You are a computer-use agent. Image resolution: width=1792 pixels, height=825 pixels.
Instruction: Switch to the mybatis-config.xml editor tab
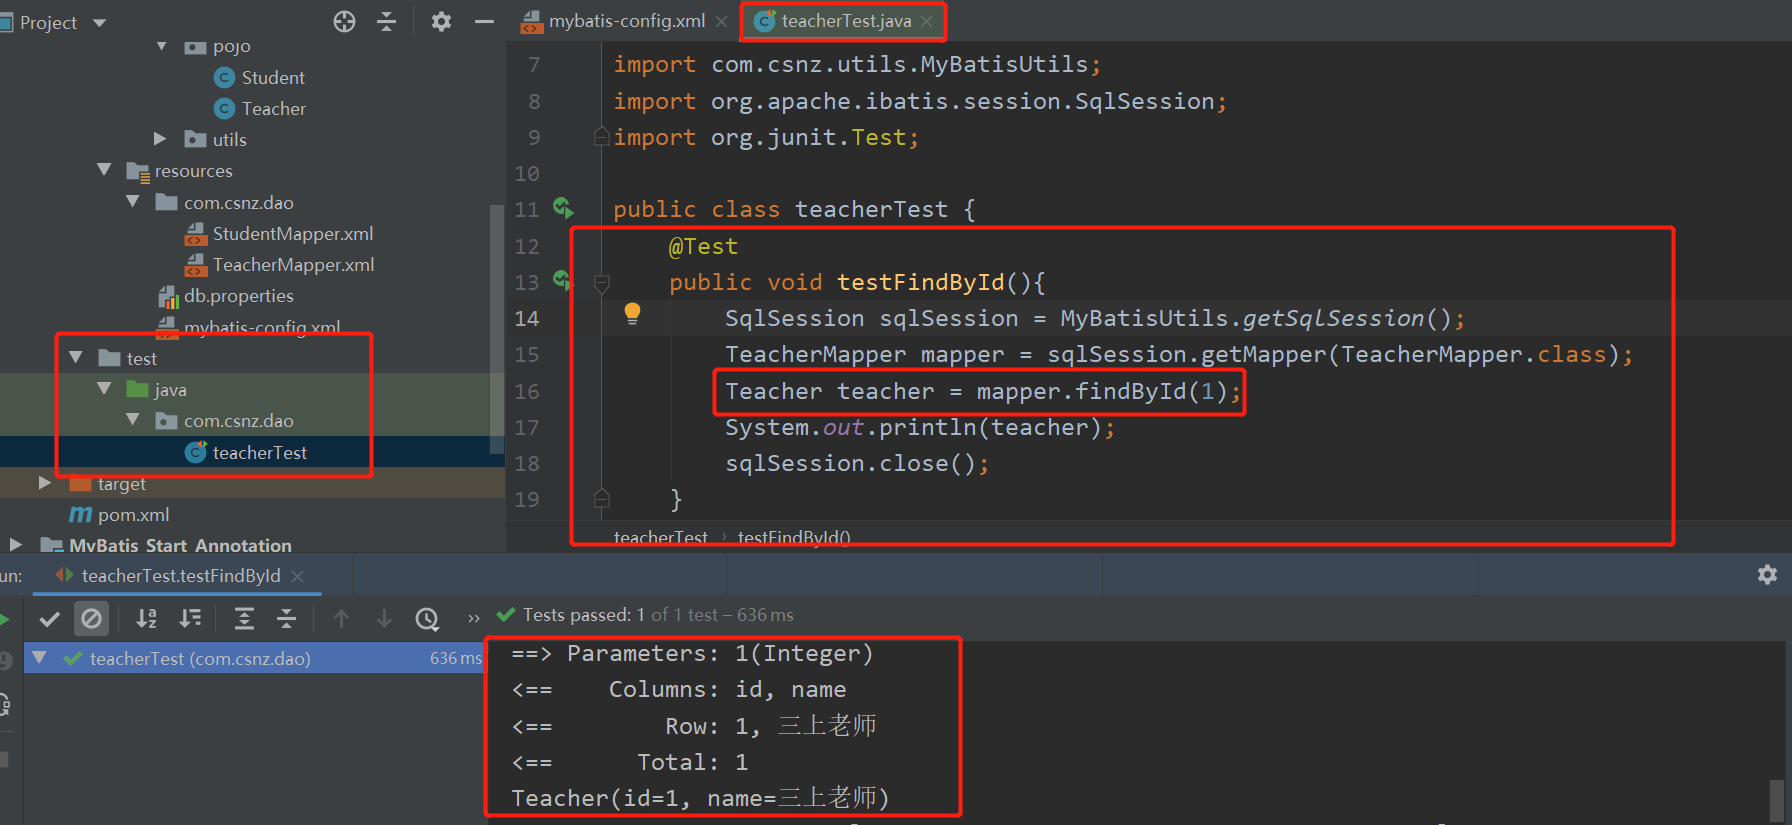click(613, 21)
